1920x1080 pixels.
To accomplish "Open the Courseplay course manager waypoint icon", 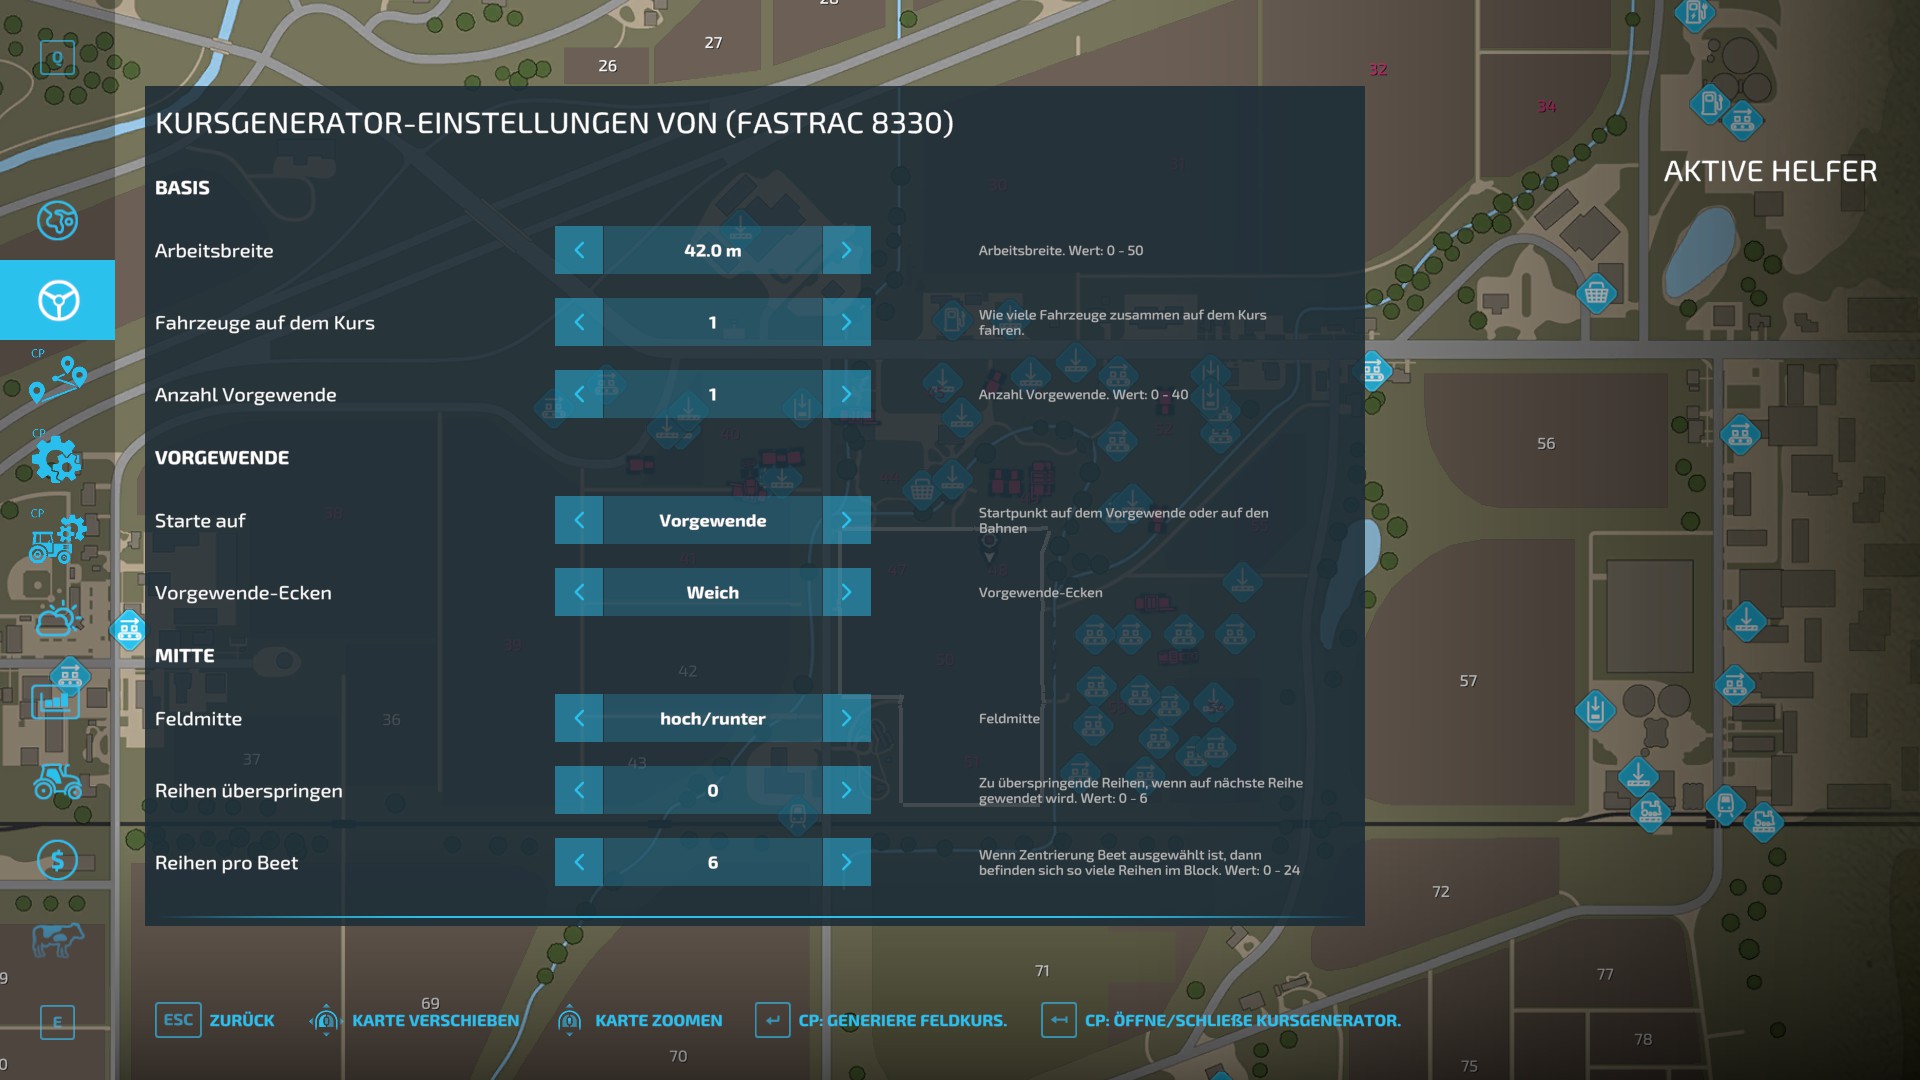I will click(57, 380).
